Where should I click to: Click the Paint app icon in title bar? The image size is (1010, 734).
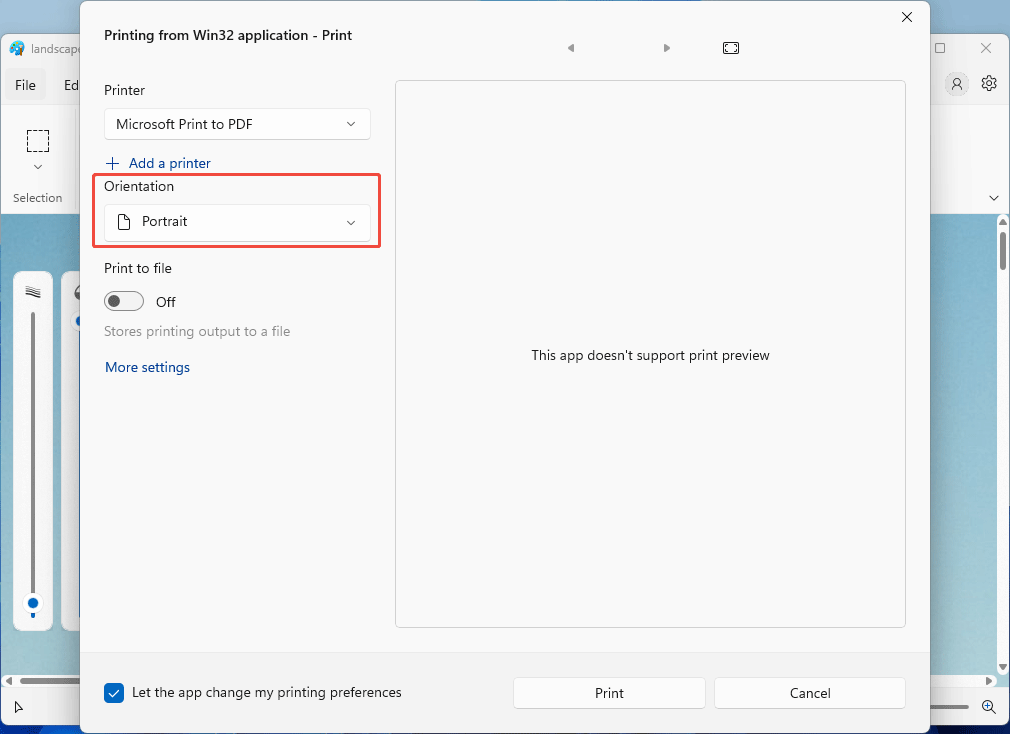17,48
